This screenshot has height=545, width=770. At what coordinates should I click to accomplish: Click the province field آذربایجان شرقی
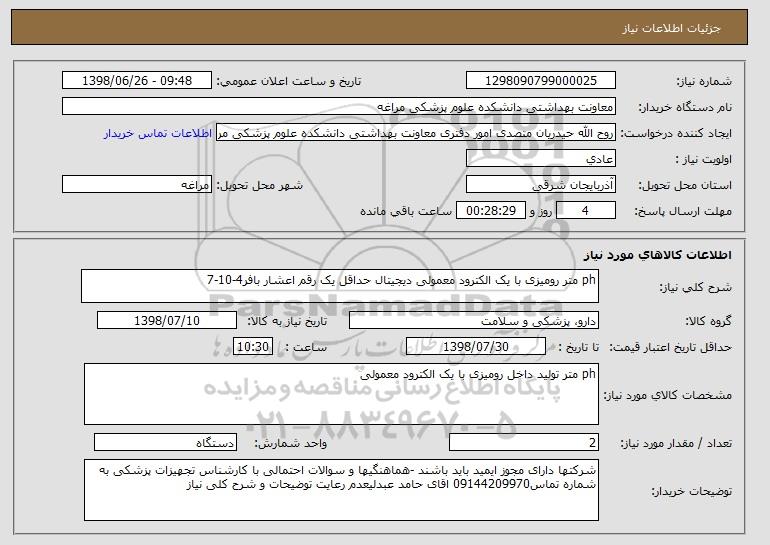click(541, 185)
